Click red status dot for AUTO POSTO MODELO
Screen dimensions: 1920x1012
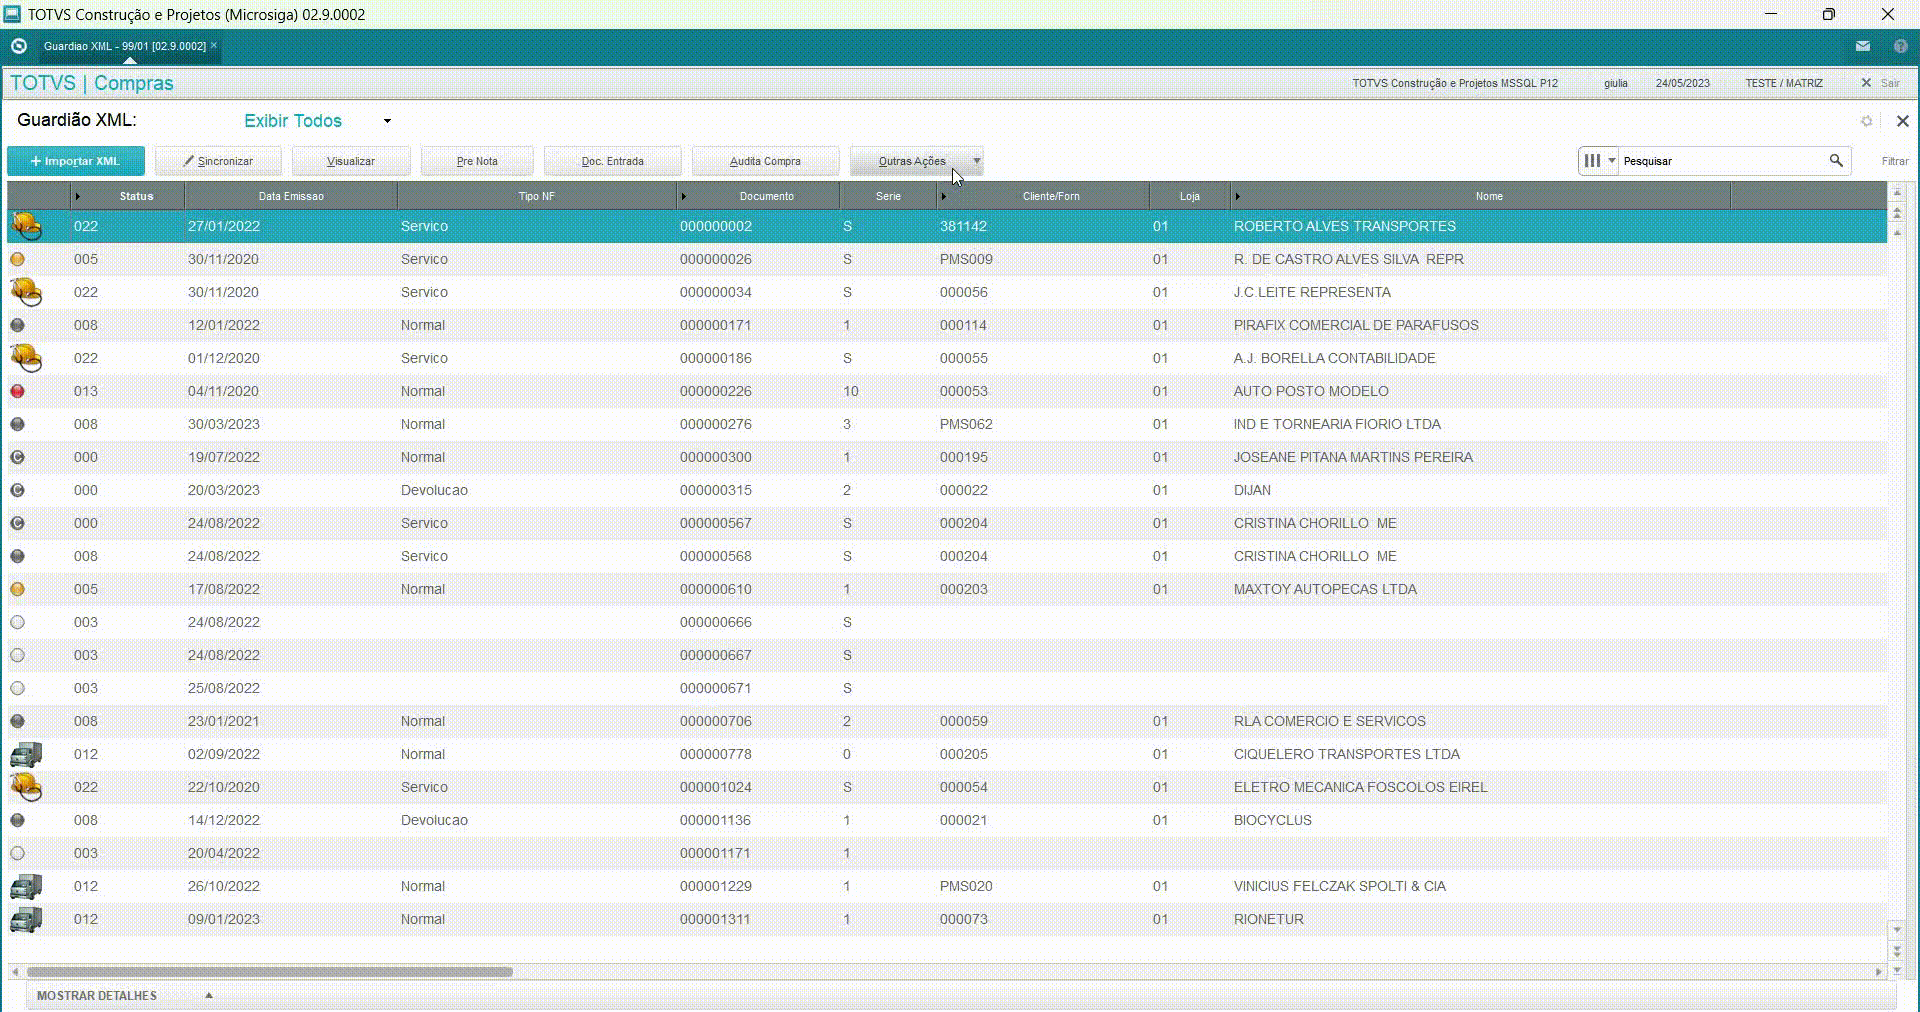(x=17, y=391)
